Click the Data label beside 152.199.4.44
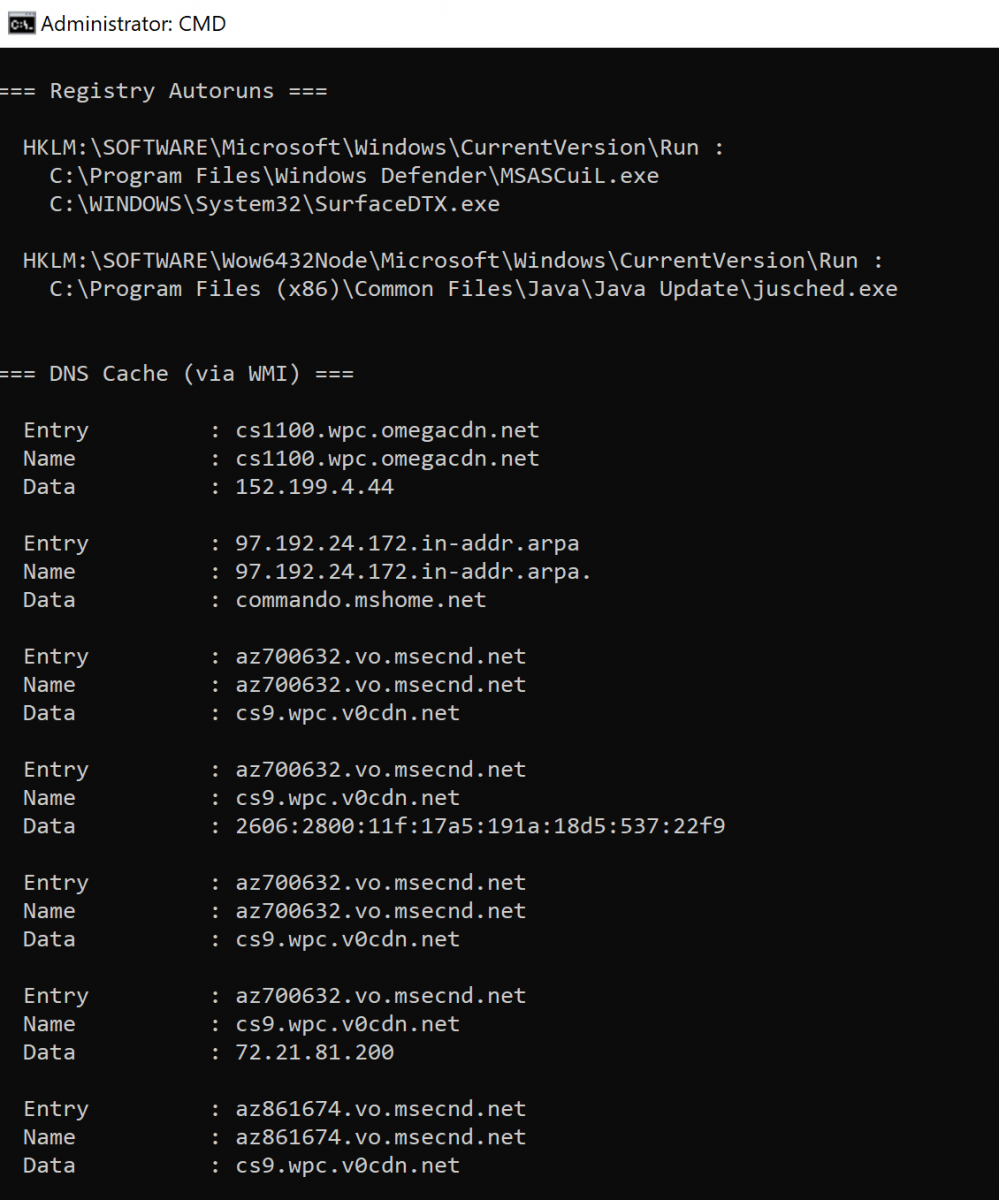The width and height of the screenshot is (999, 1200). click(49, 487)
